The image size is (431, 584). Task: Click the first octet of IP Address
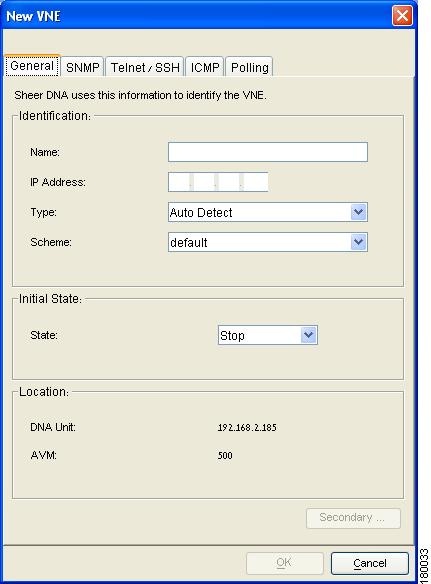coord(180,182)
